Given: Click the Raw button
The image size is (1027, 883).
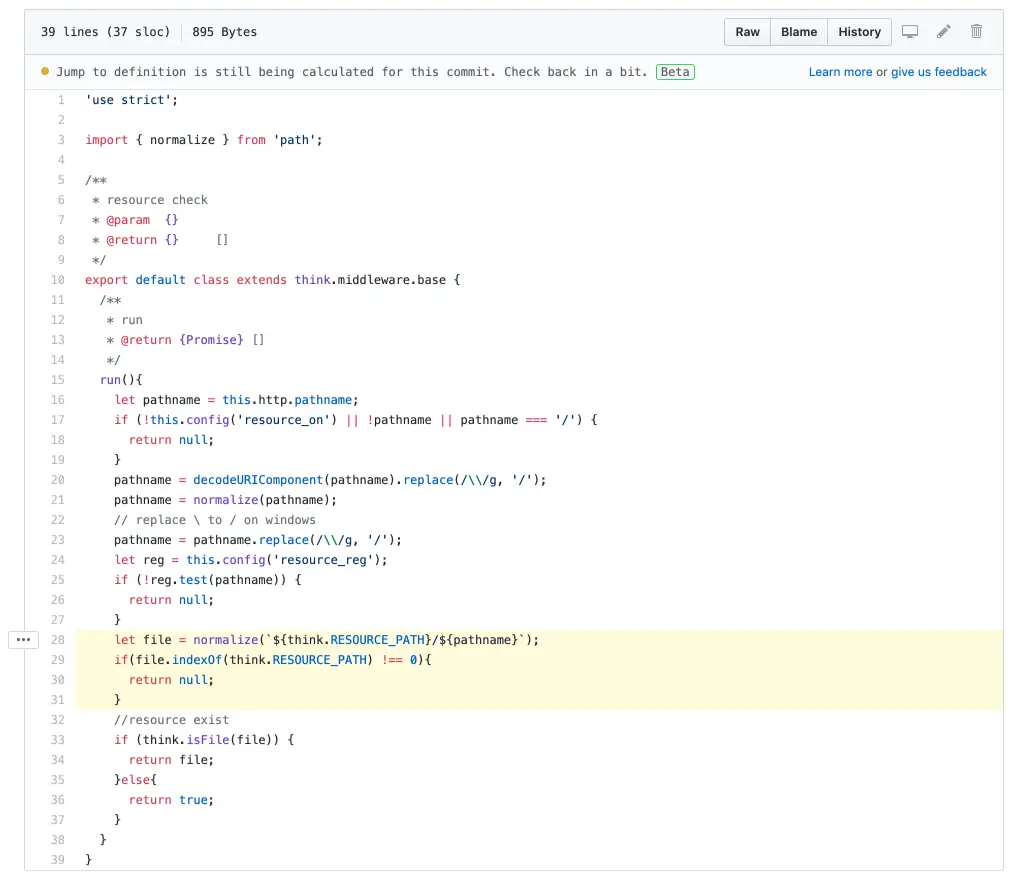Looking at the screenshot, I should pyautogui.click(x=747, y=31).
